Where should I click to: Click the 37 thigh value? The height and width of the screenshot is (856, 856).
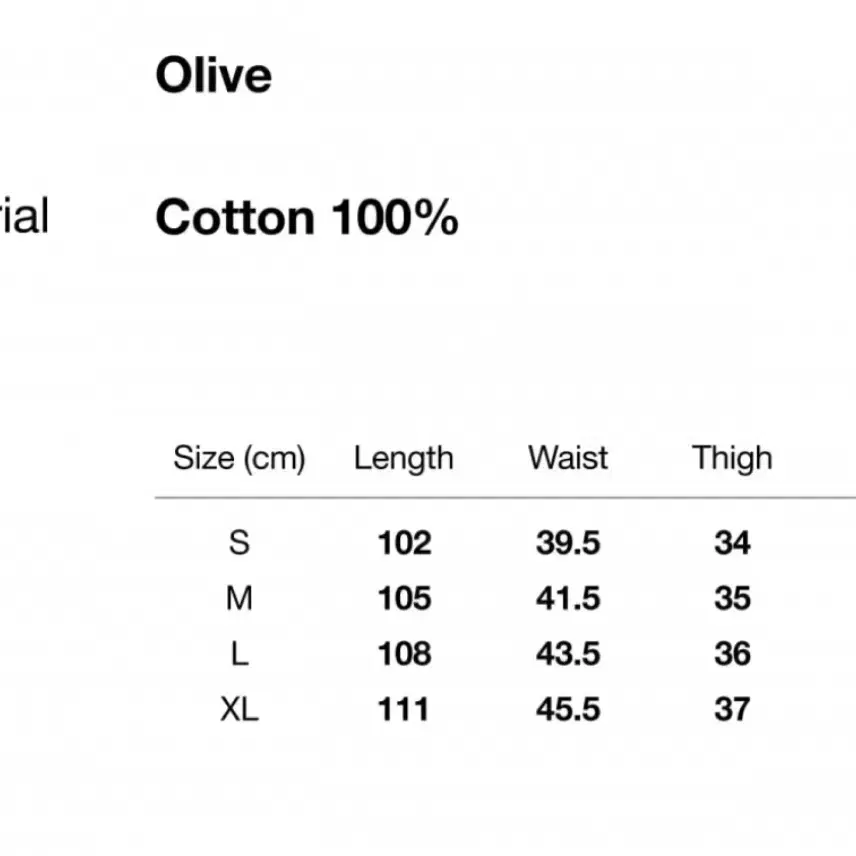tap(732, 709)
